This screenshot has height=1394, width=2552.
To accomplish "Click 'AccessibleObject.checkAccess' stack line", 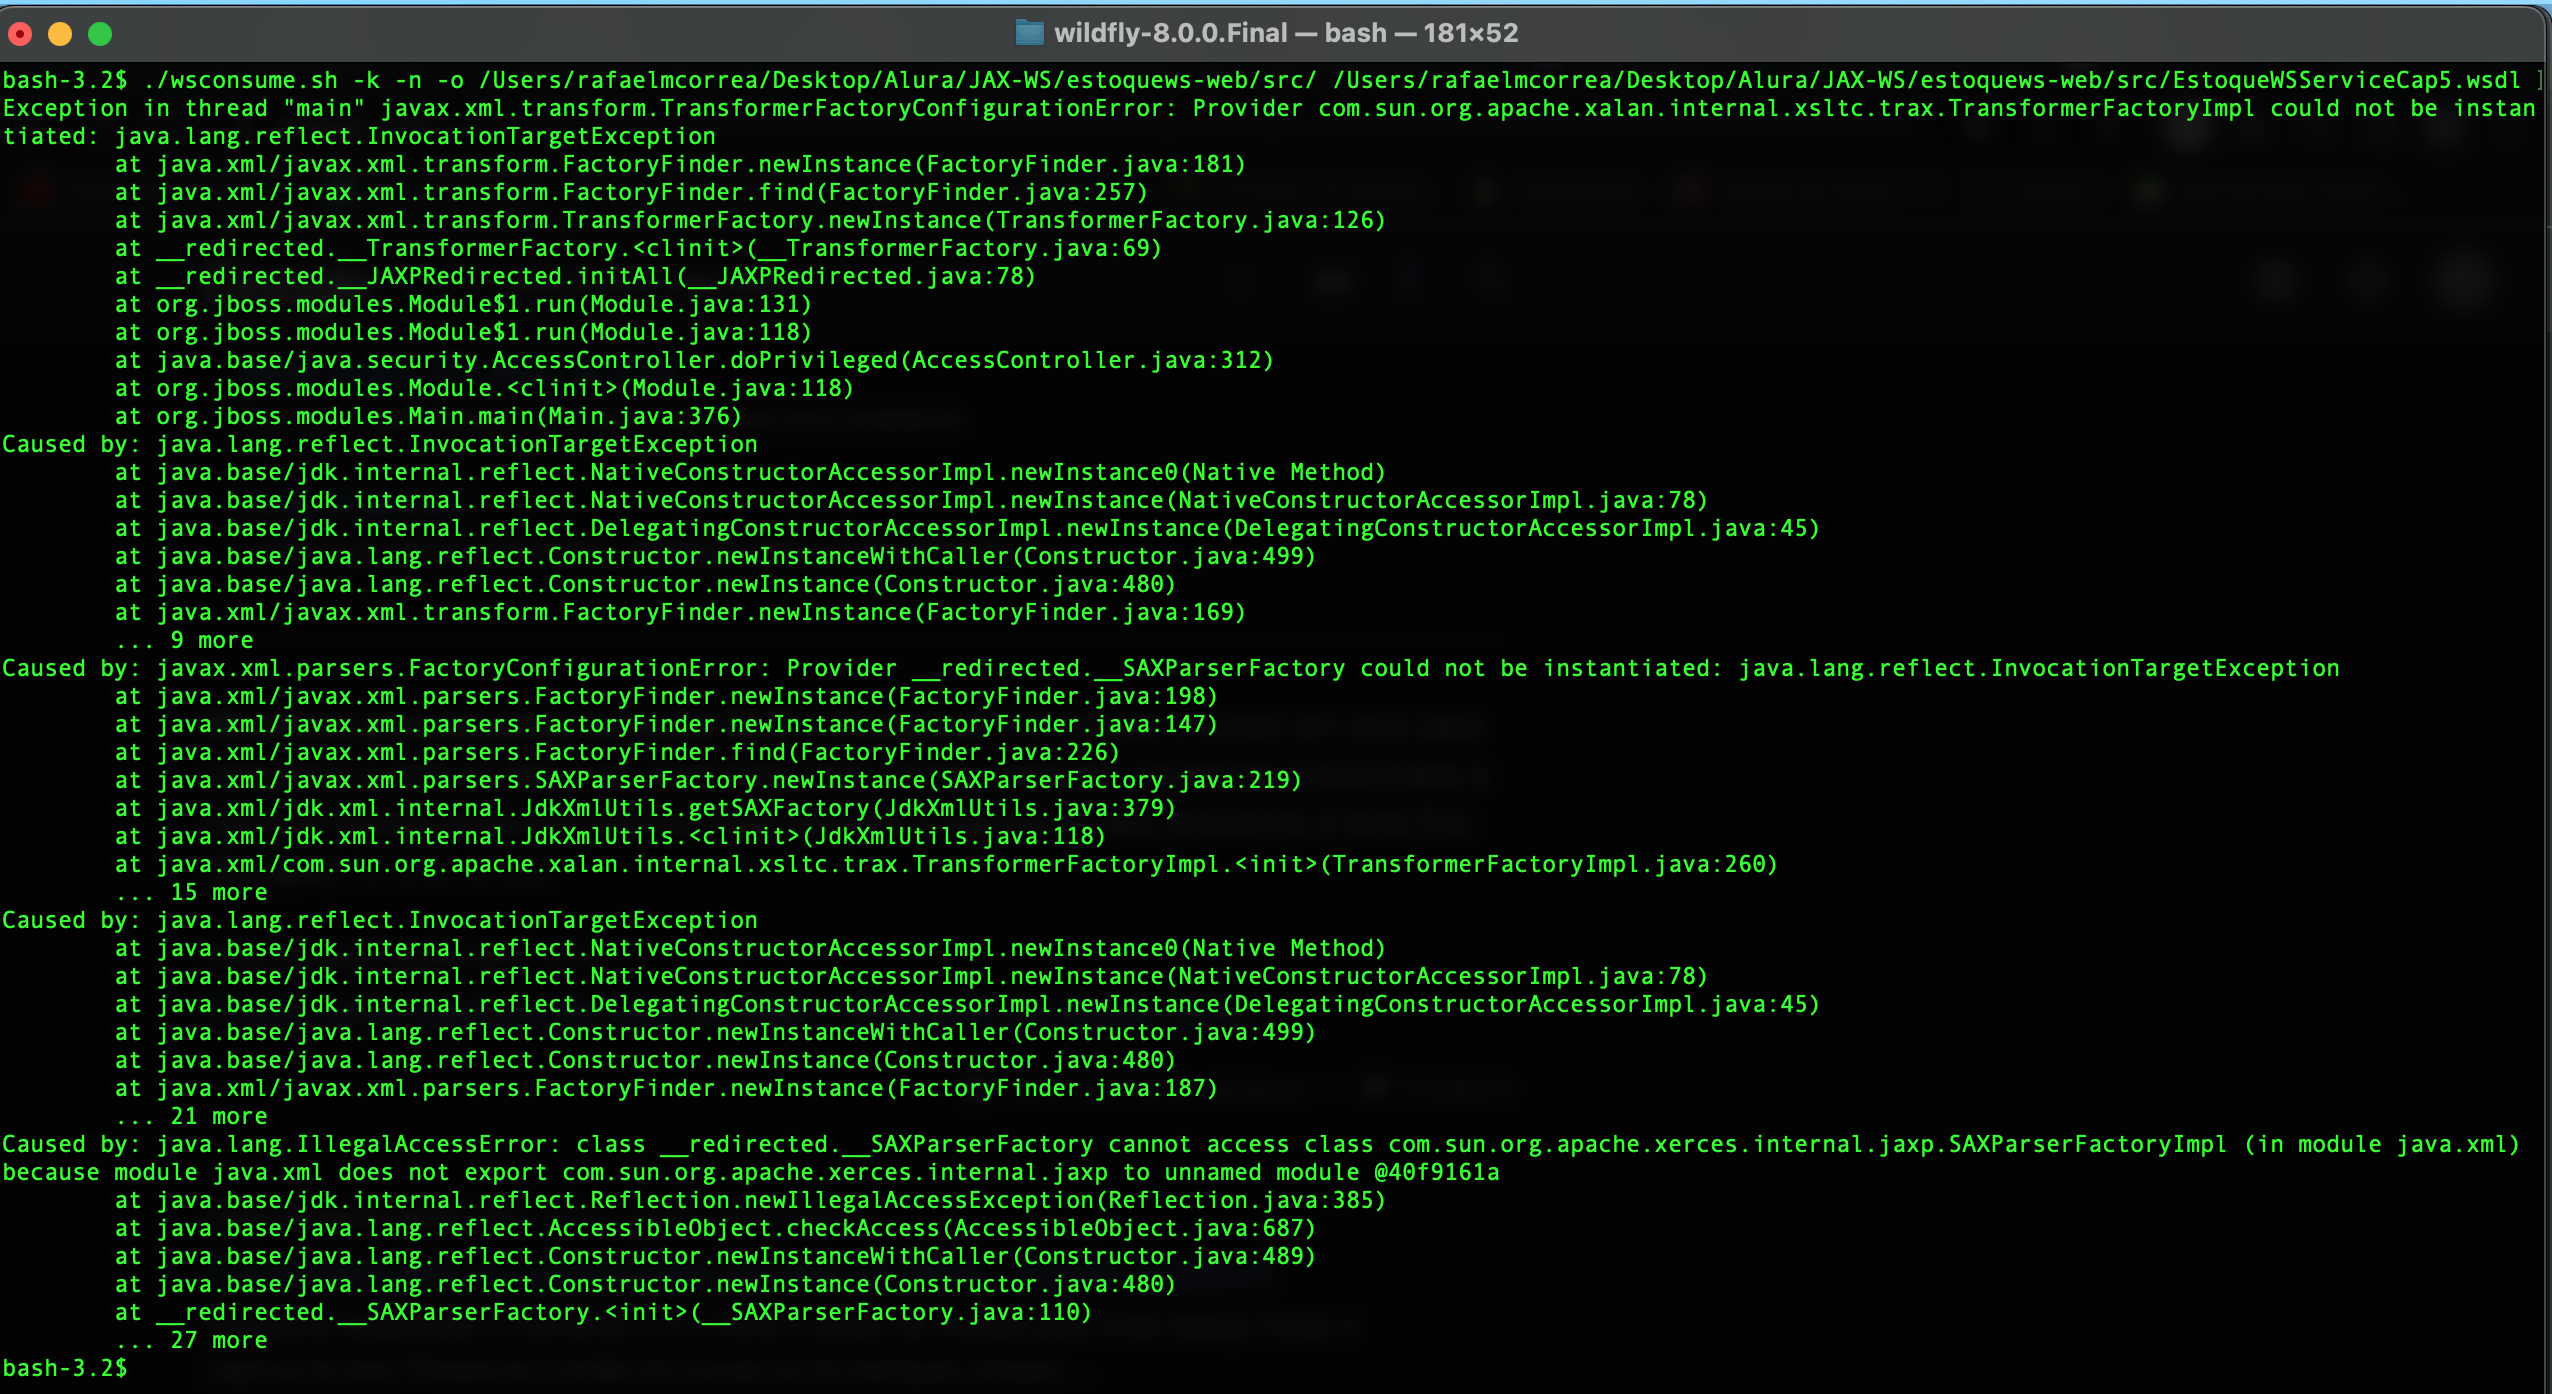I will (715, 1228).
